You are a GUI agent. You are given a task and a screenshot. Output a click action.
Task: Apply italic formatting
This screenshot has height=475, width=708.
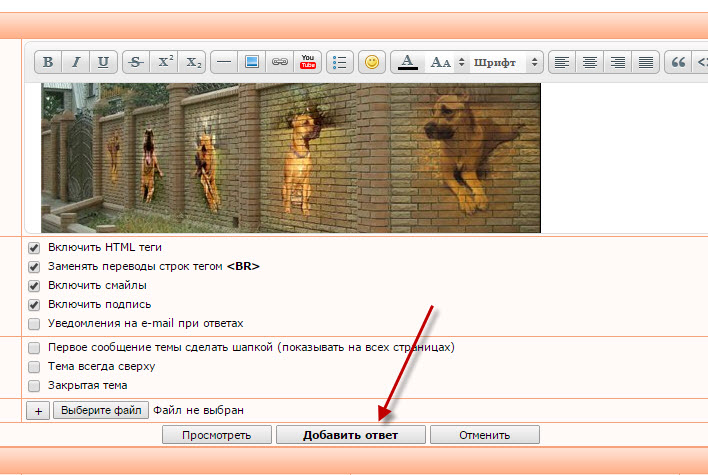[76, 62]
